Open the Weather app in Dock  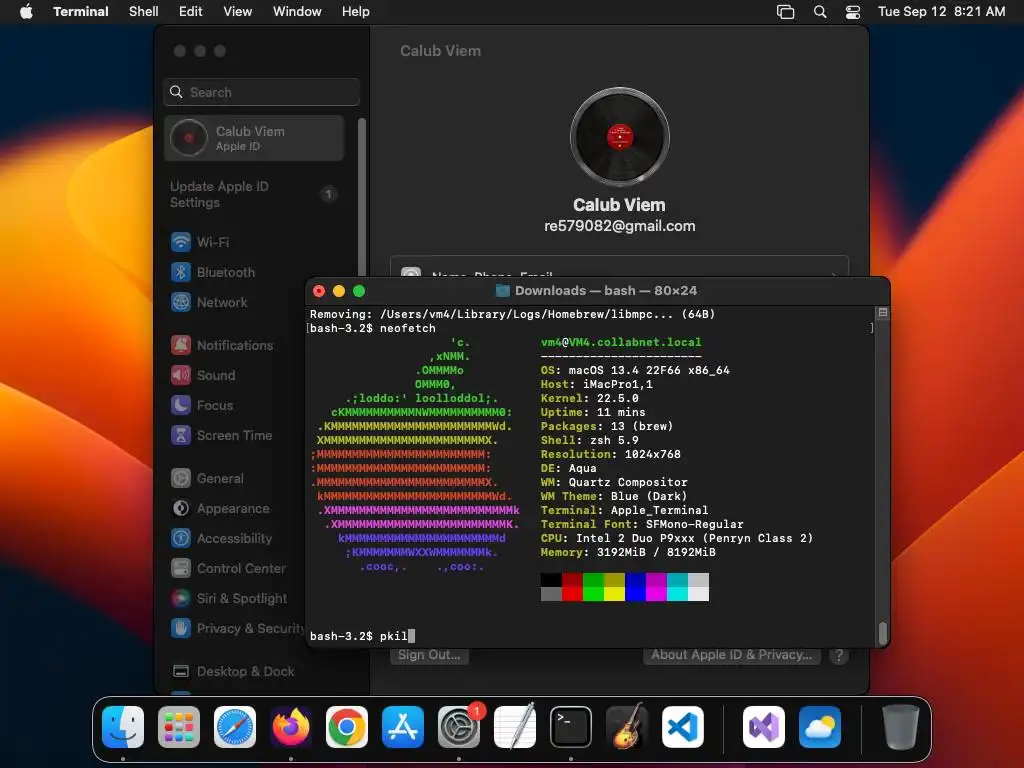[x=820, y=727]
